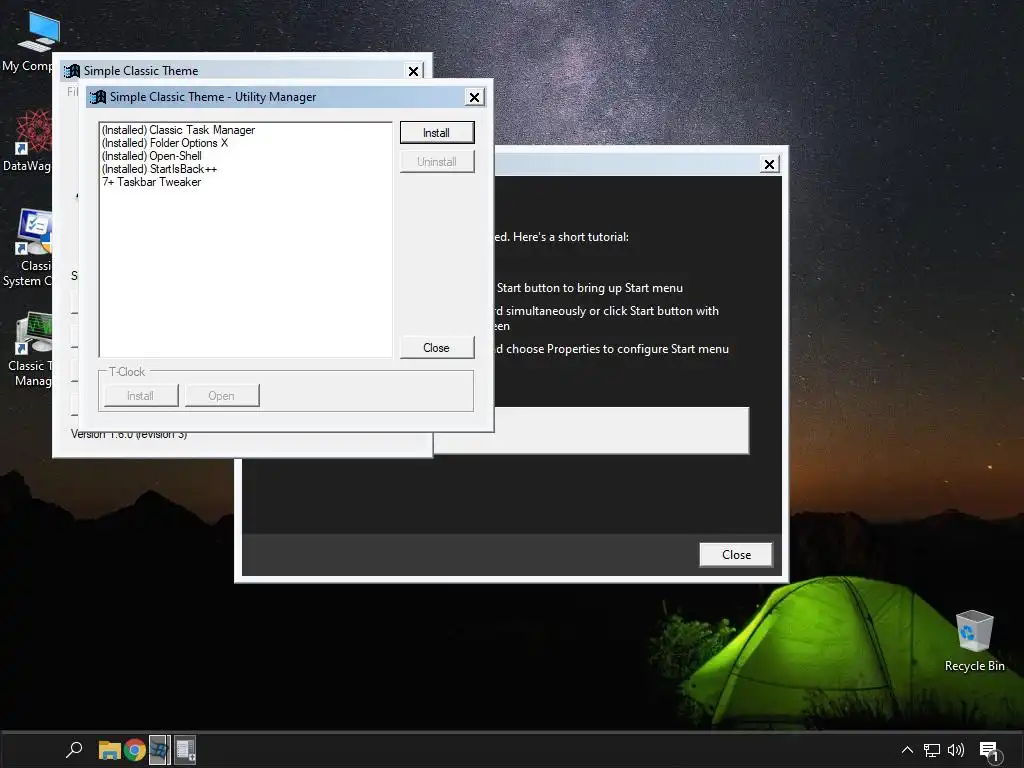Close the tutorial window via title bar X
Screen dimensions: 1024x768
coord(769,164)
